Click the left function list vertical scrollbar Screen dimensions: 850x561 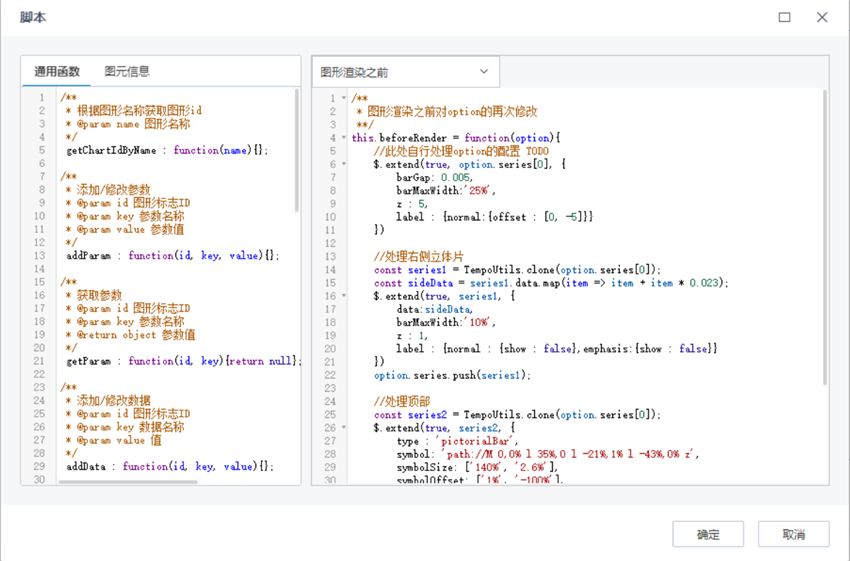click(x=296, y=150)
